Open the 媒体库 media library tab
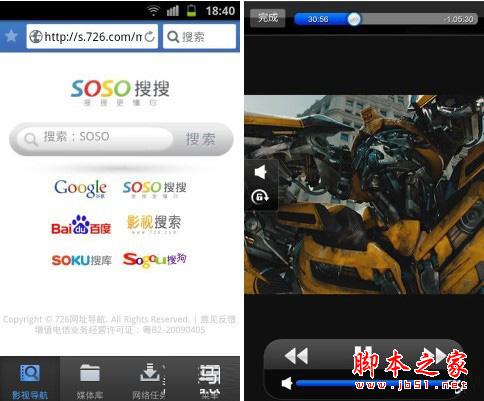 pyautogui.click(x=90, y=380)
